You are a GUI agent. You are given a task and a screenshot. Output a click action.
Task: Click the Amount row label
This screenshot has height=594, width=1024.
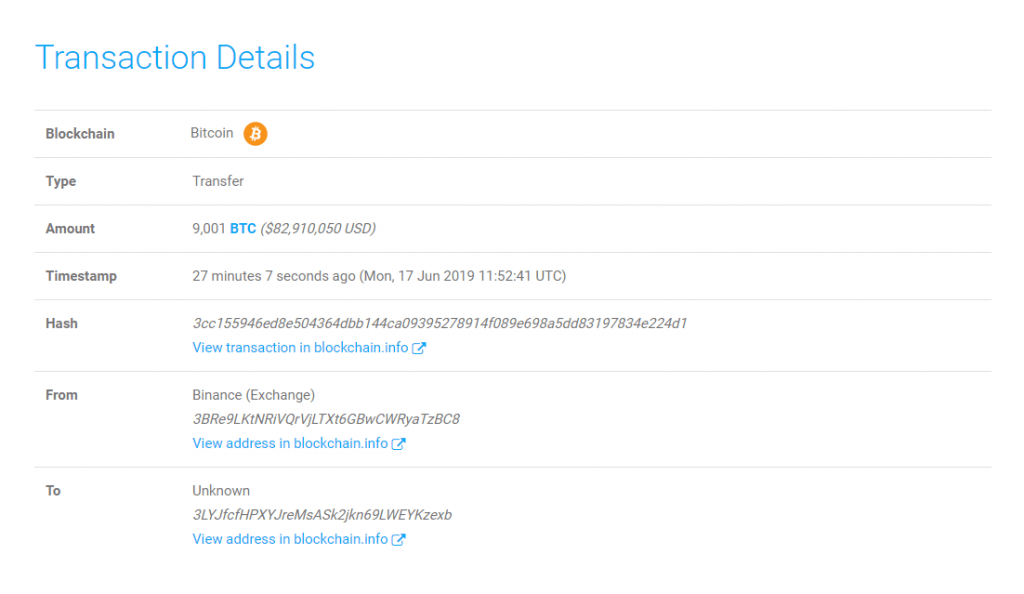(x=70, y=228)
